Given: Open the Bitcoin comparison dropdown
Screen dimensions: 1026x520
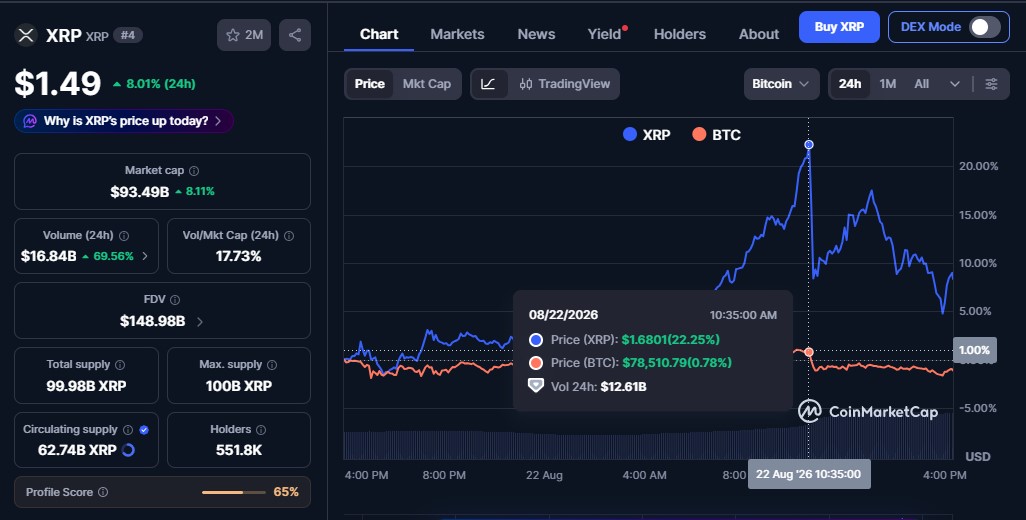Looking at the screenshot, I should pyautogui.click(x=781, y=84).
